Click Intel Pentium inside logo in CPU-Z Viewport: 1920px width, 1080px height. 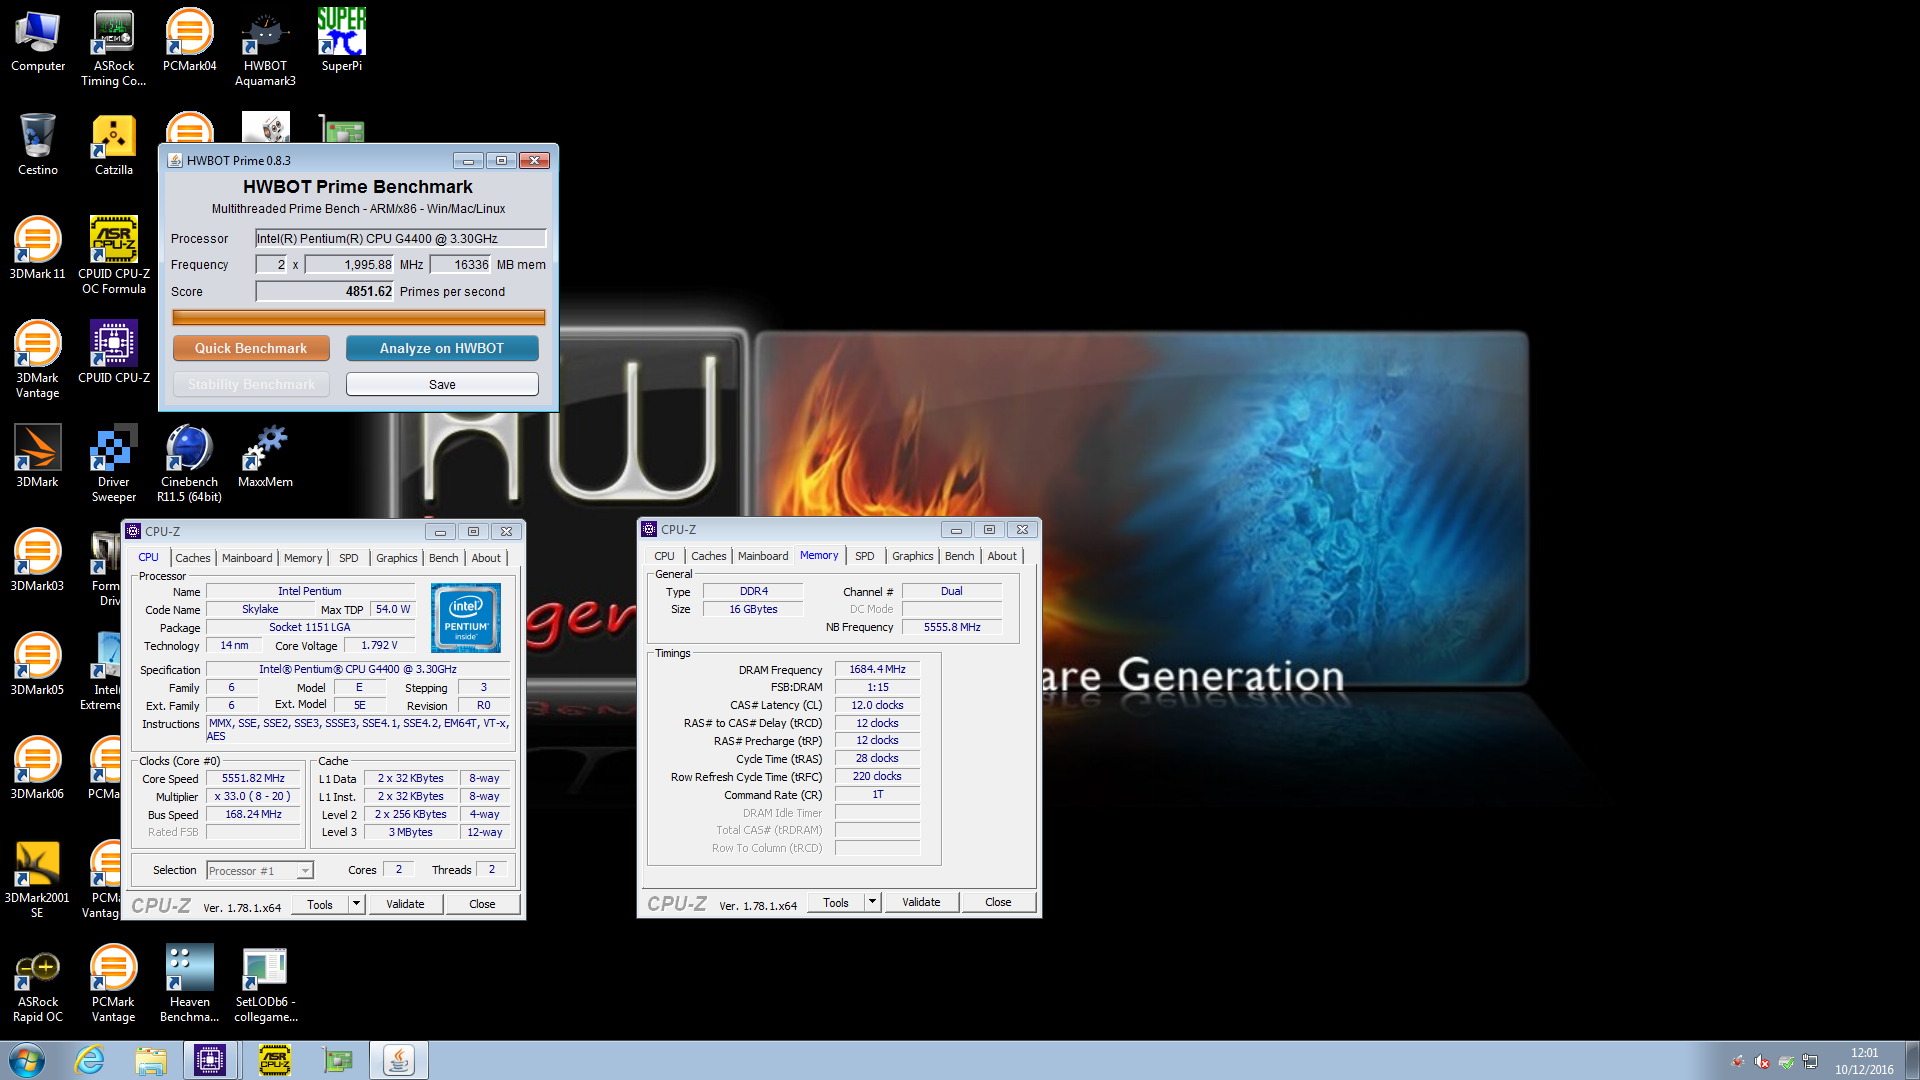(466, 618)
